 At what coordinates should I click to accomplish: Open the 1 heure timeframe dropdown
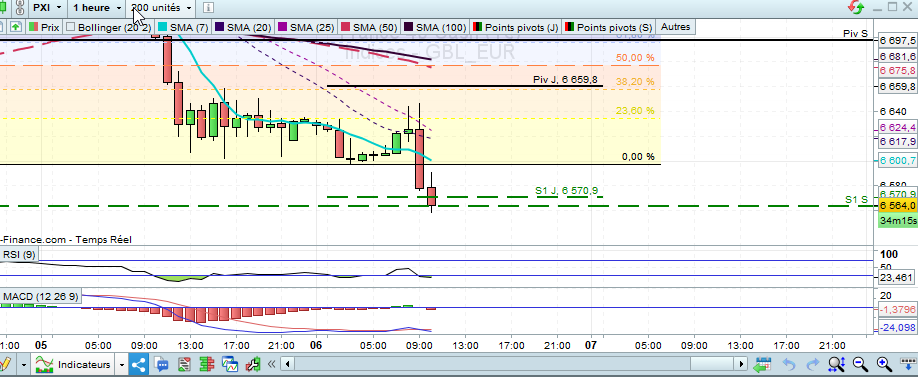98,8
